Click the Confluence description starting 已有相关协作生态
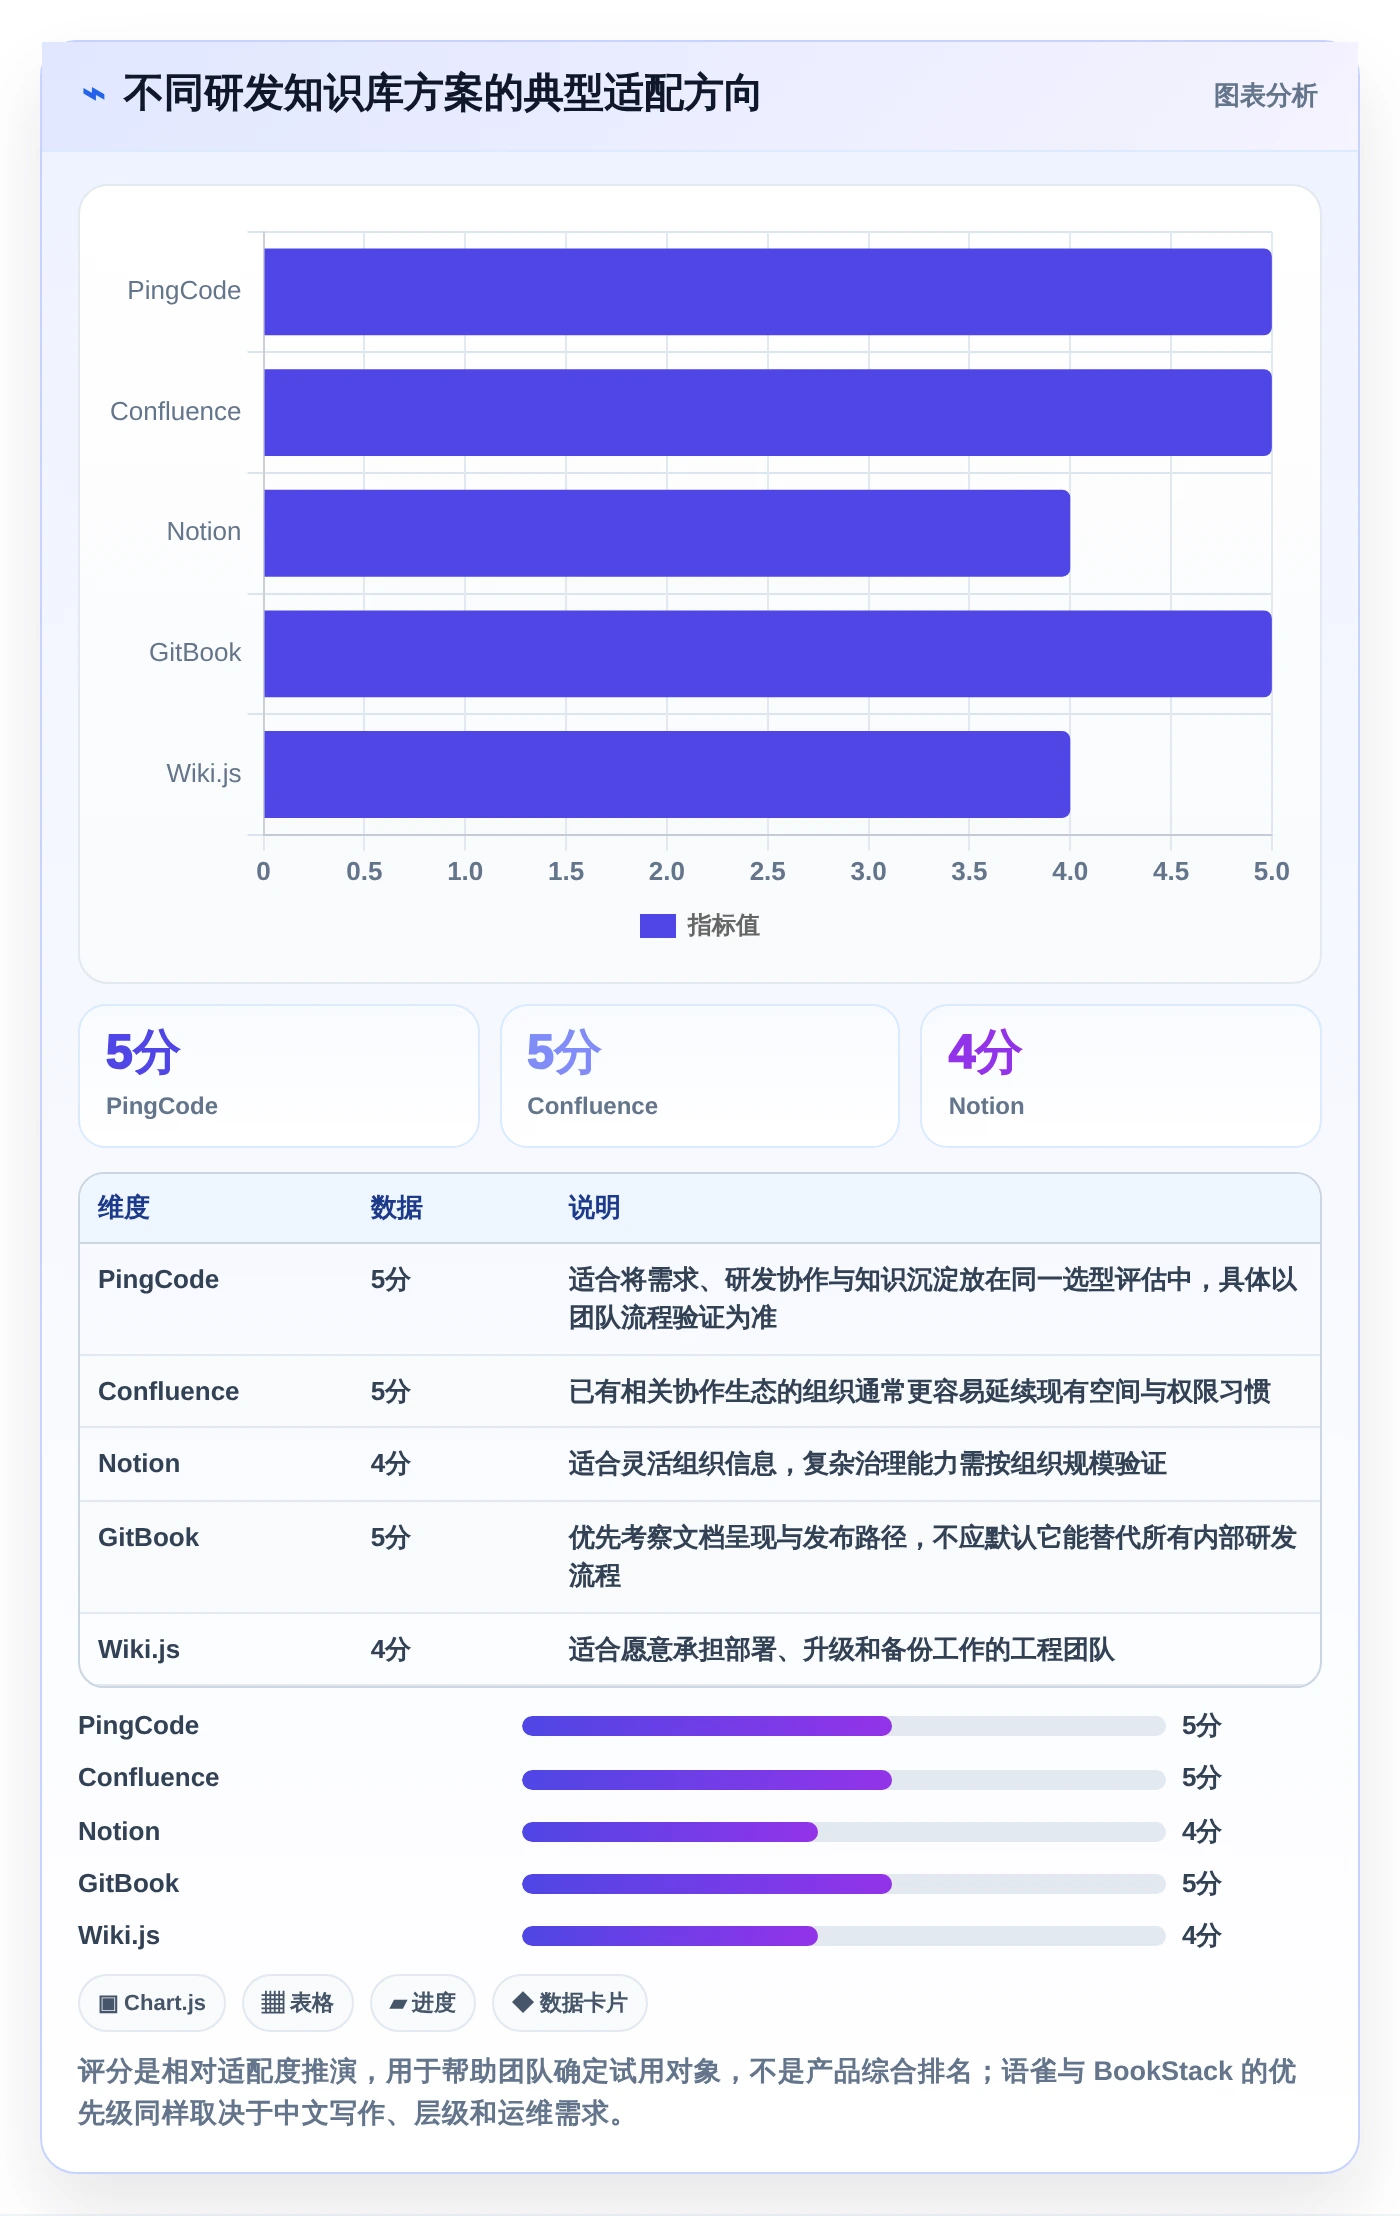This screenshot has width=1400, height=2216. [919, 1391]
